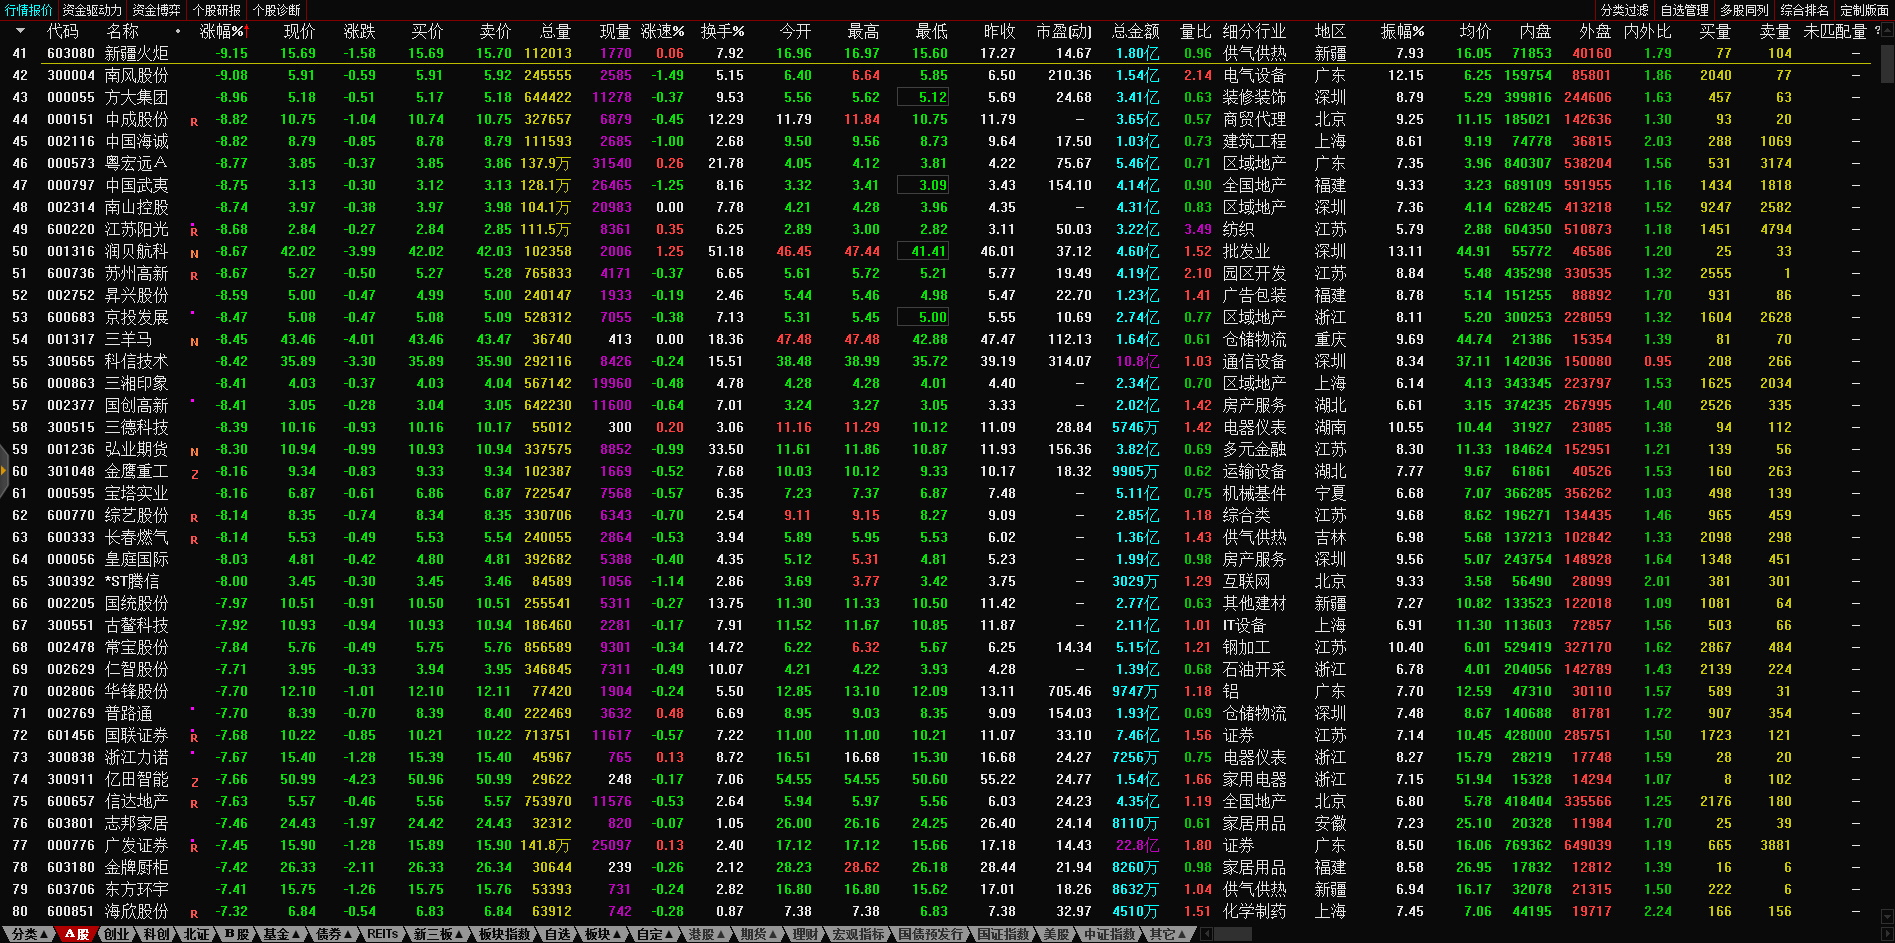
Task: Open the 个股诊断 tab
Action: point(276,10)
